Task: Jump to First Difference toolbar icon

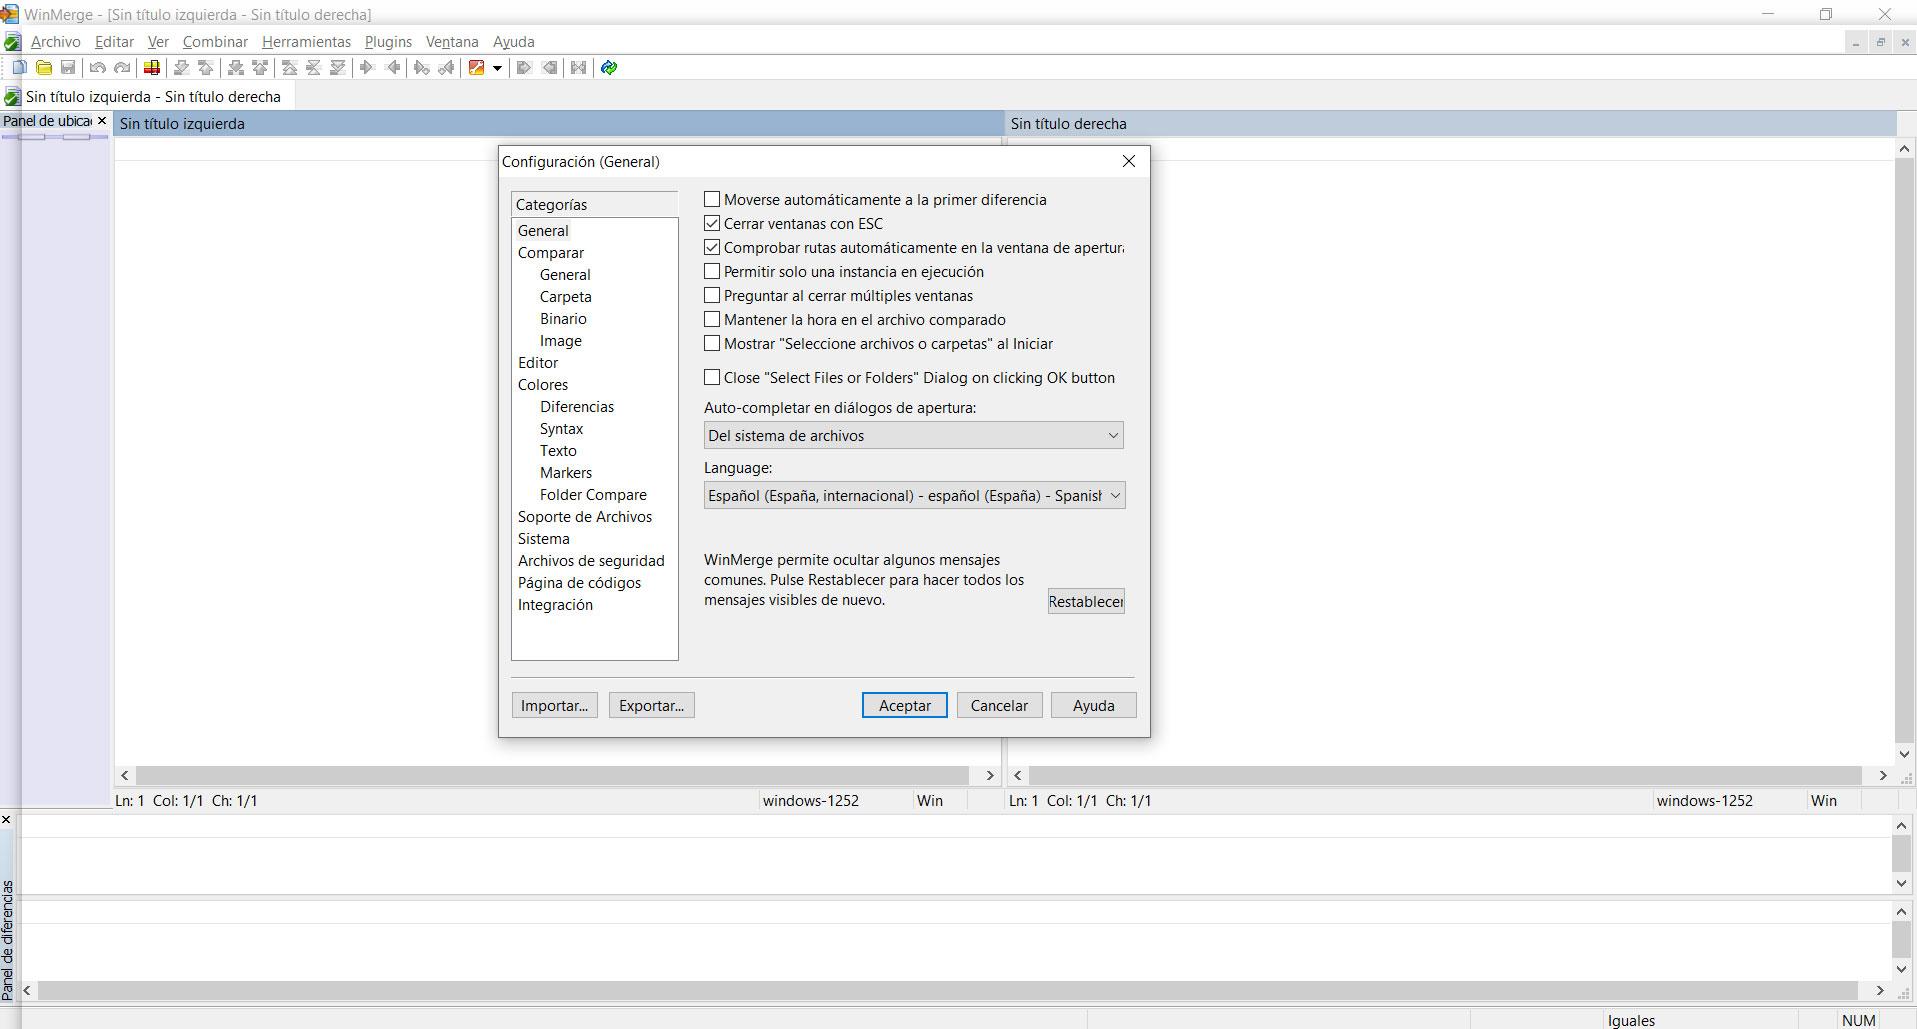Action: click(x=289, y=67)
